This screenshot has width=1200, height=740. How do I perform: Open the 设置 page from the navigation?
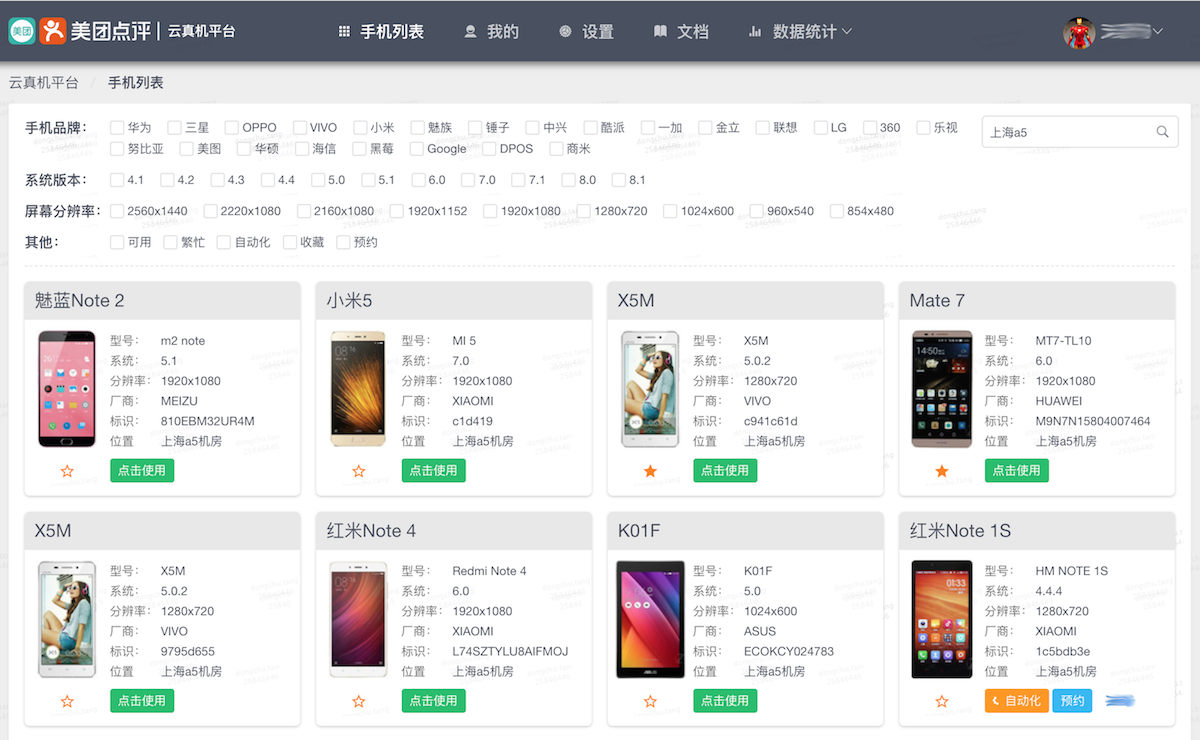coord(586,32)
